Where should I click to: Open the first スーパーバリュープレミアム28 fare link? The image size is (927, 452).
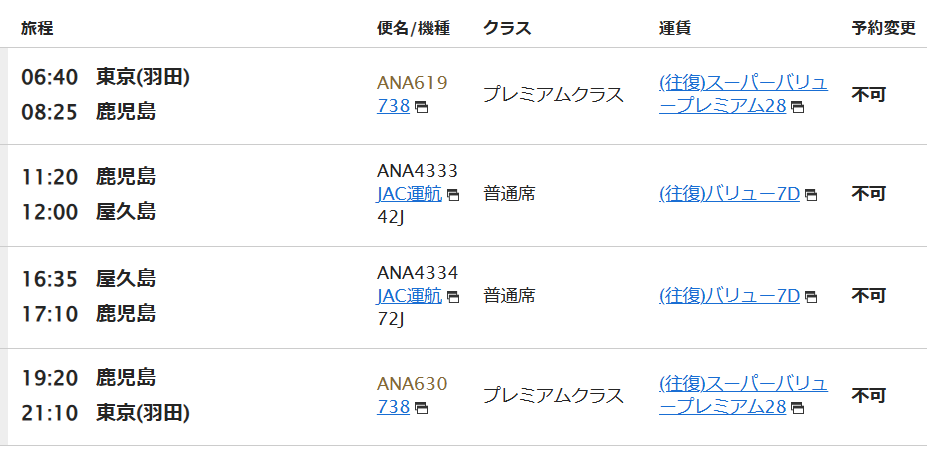coord(743,95)
